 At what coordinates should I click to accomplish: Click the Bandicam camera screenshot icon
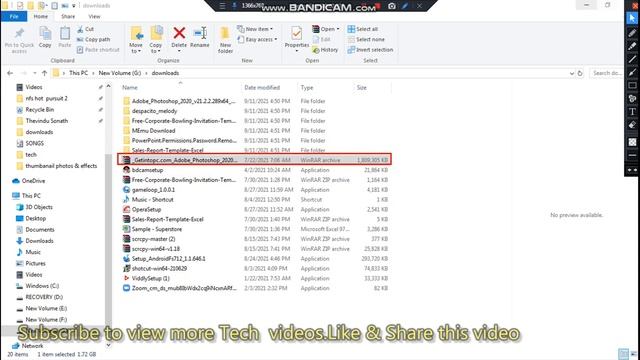[x=392, y=6]
